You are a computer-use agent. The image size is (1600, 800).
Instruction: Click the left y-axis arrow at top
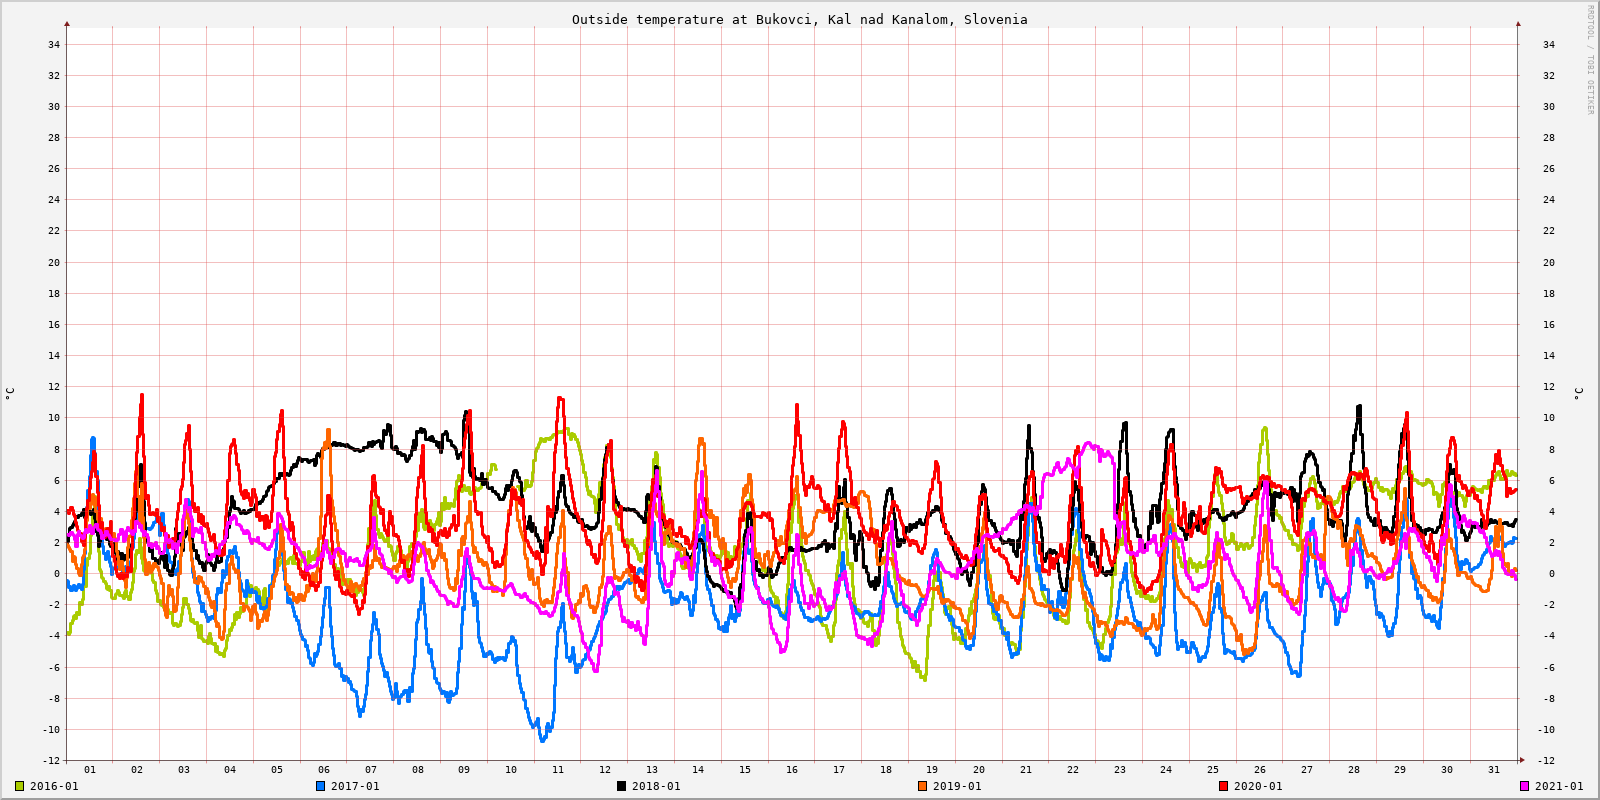[67, 23]
